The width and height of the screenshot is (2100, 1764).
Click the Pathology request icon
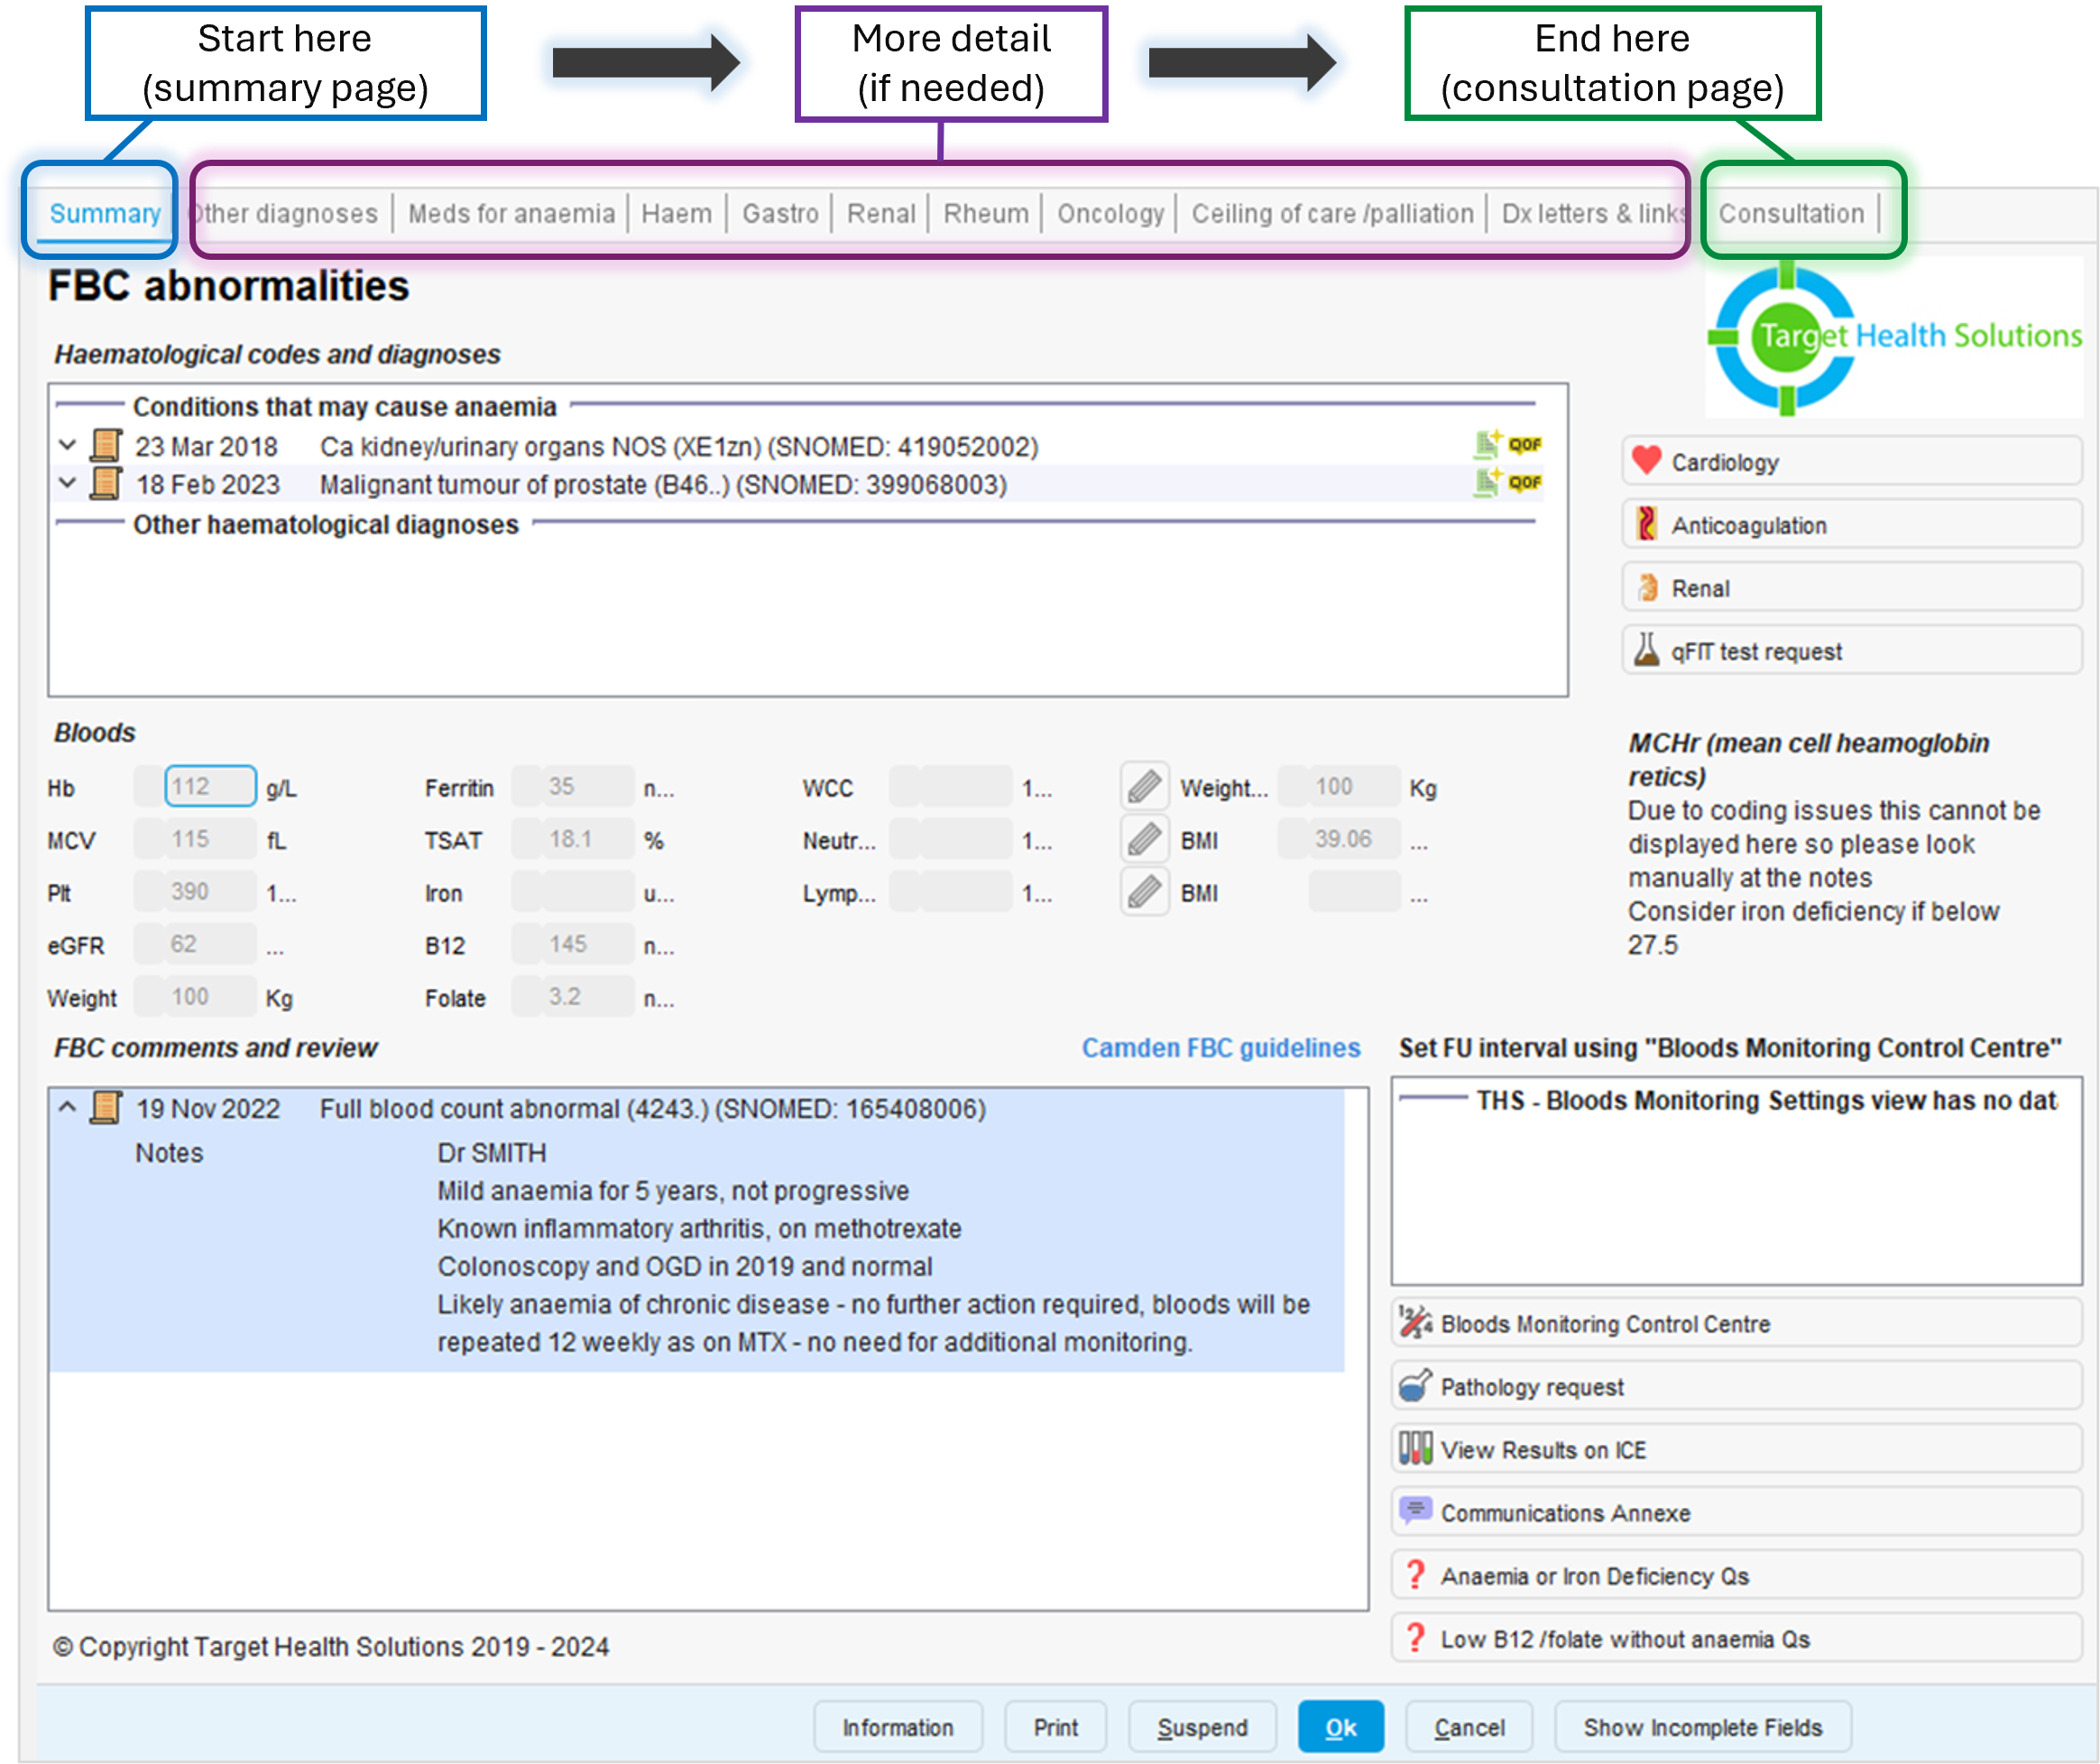click(x=1415, y=1386)
